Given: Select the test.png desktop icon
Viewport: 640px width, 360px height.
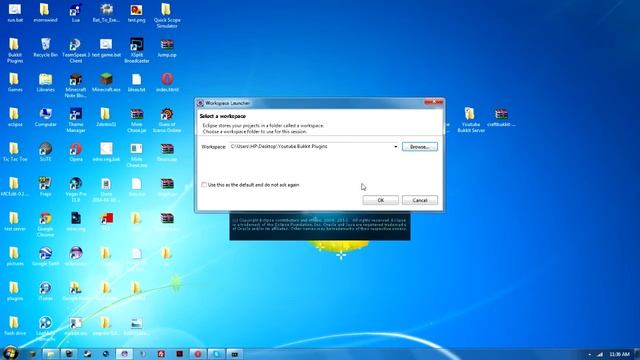Looking at the screenshot, I should click(136, 13).
